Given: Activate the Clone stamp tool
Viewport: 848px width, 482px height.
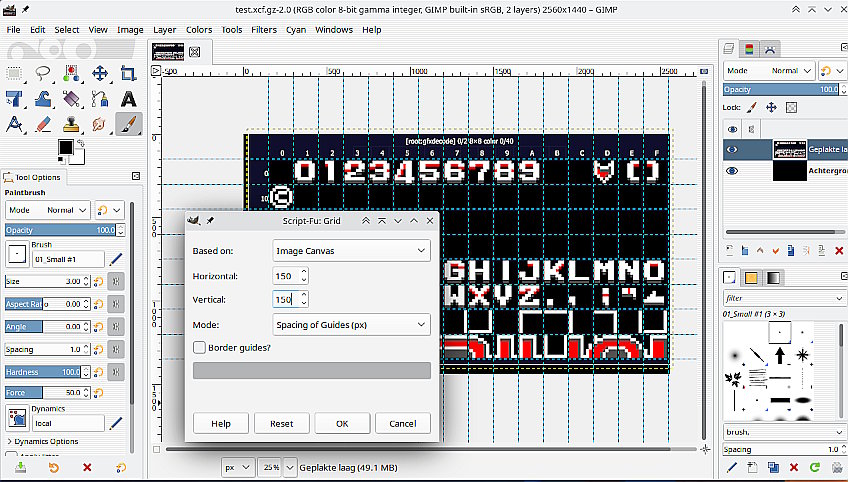Looking at the screenshot, I should (x=71, y=125).
